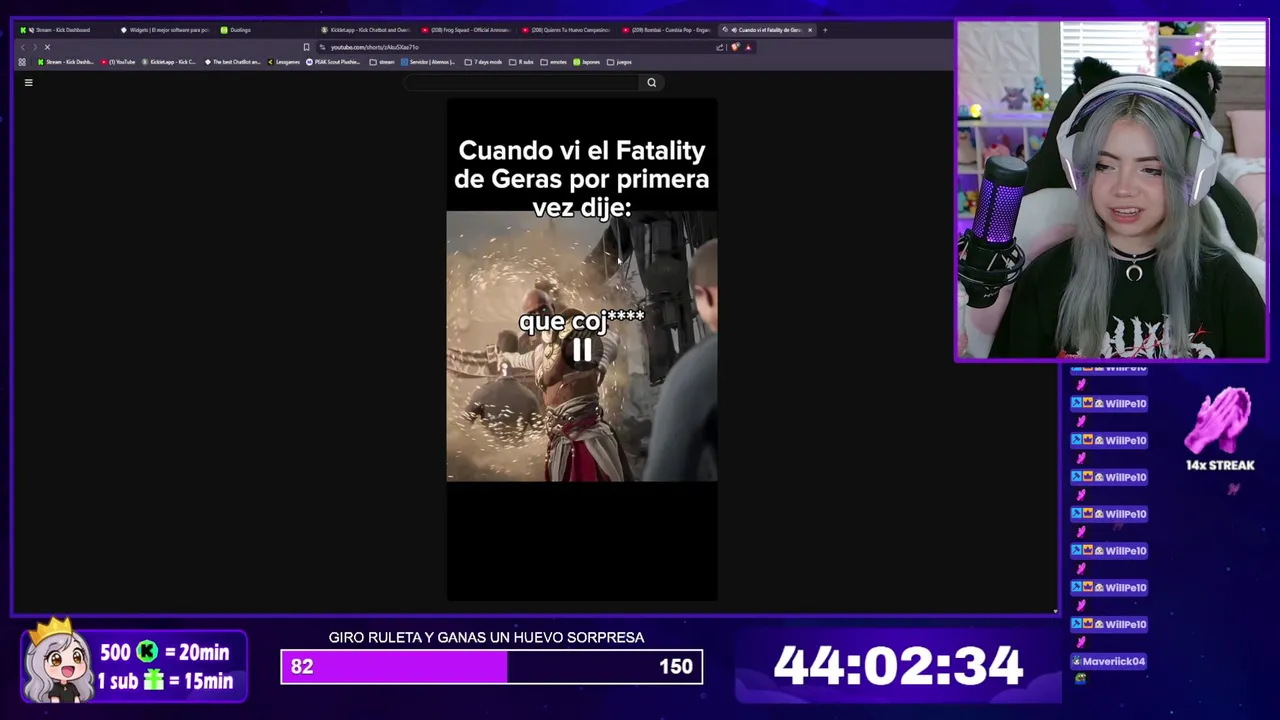Screen dimensions: 1280x720
Task: Open the Kicklet.app bookmark
Action: click(169, 62)
